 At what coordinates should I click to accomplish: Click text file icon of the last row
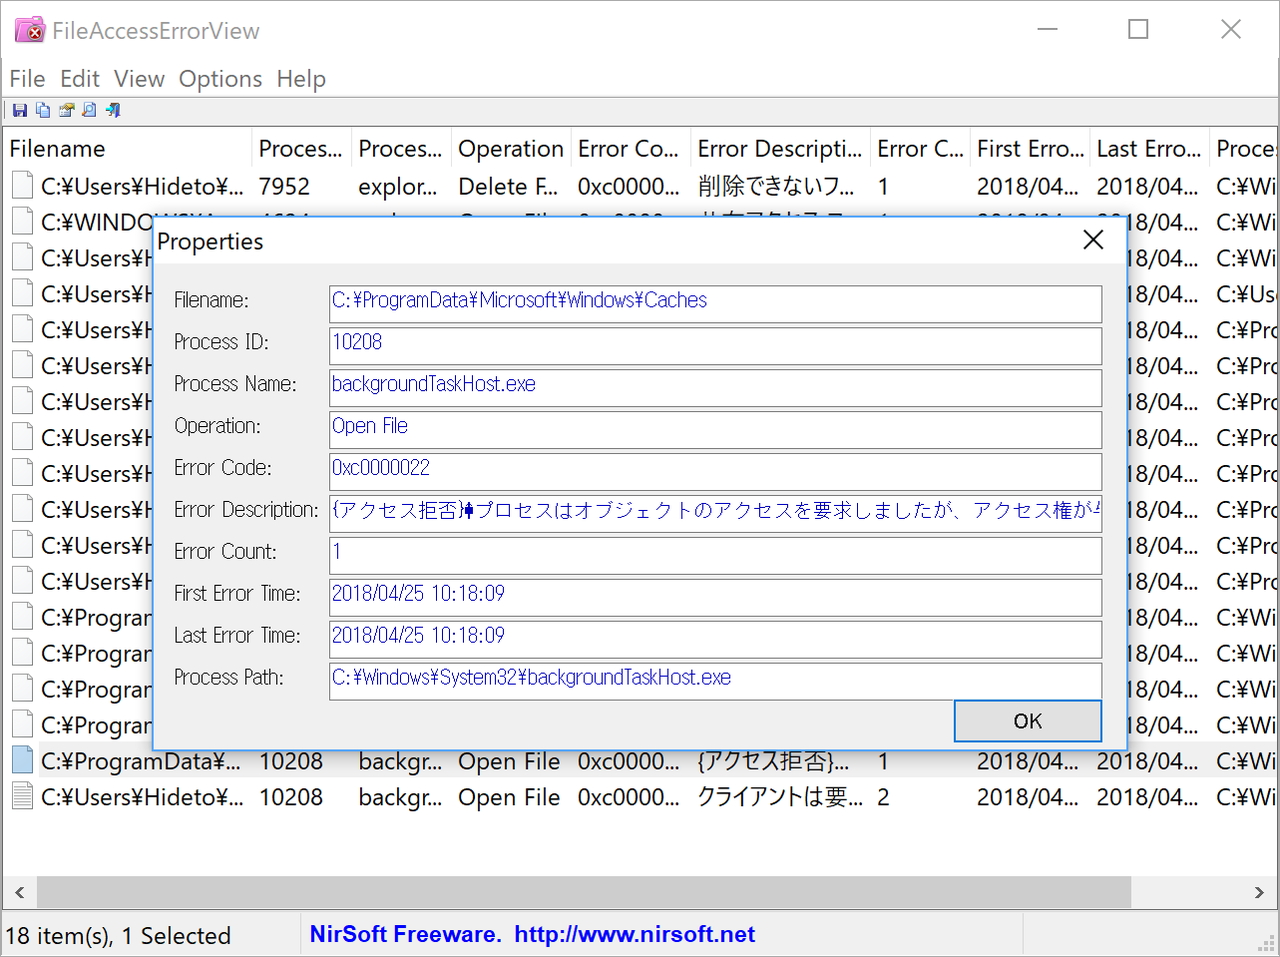[22, 797]
